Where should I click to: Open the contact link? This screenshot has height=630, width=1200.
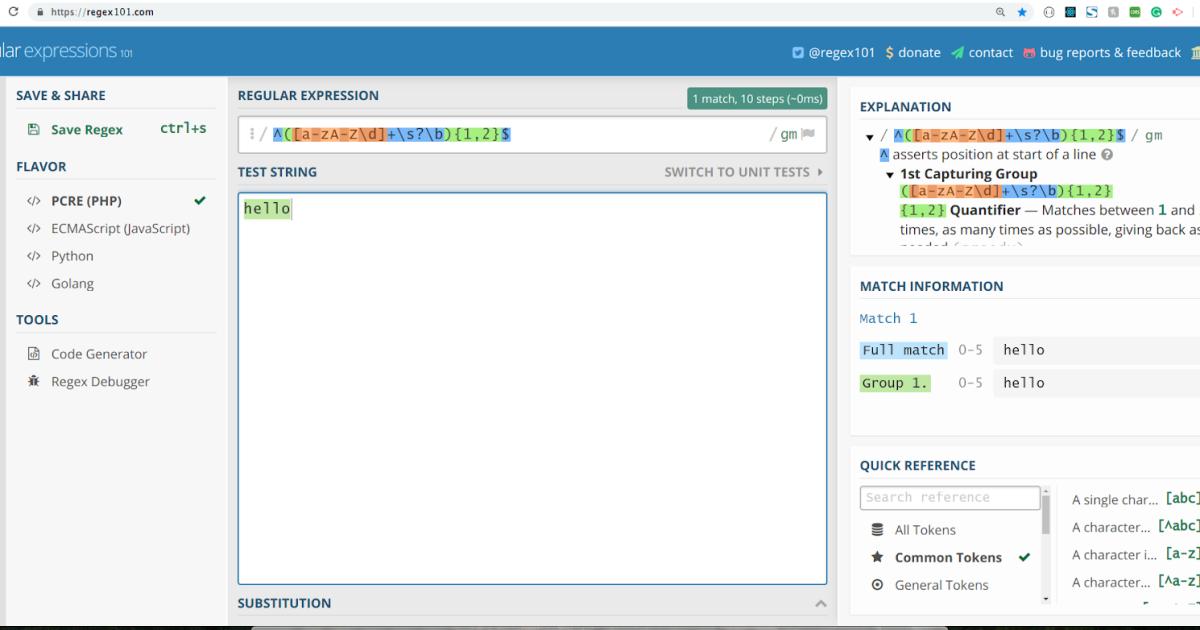click(982, 52)
